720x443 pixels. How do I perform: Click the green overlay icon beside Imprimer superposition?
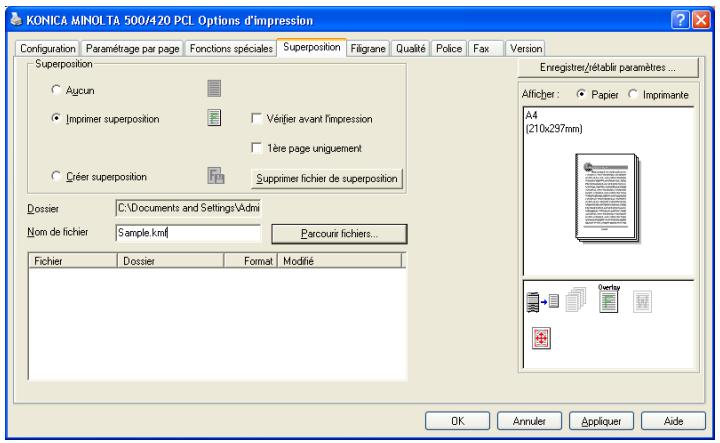[214, 118]
